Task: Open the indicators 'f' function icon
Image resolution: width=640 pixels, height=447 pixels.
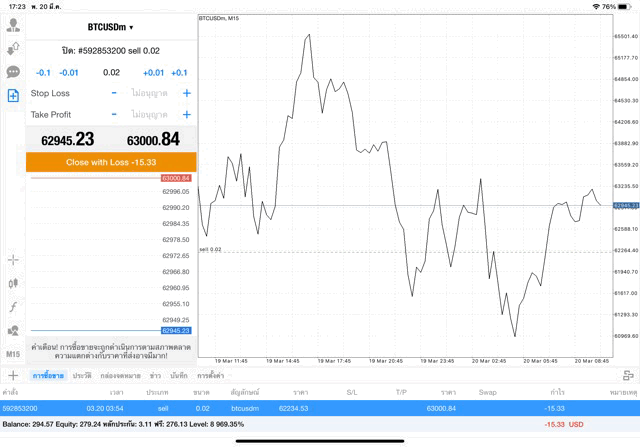Action: tap(13, 307)
